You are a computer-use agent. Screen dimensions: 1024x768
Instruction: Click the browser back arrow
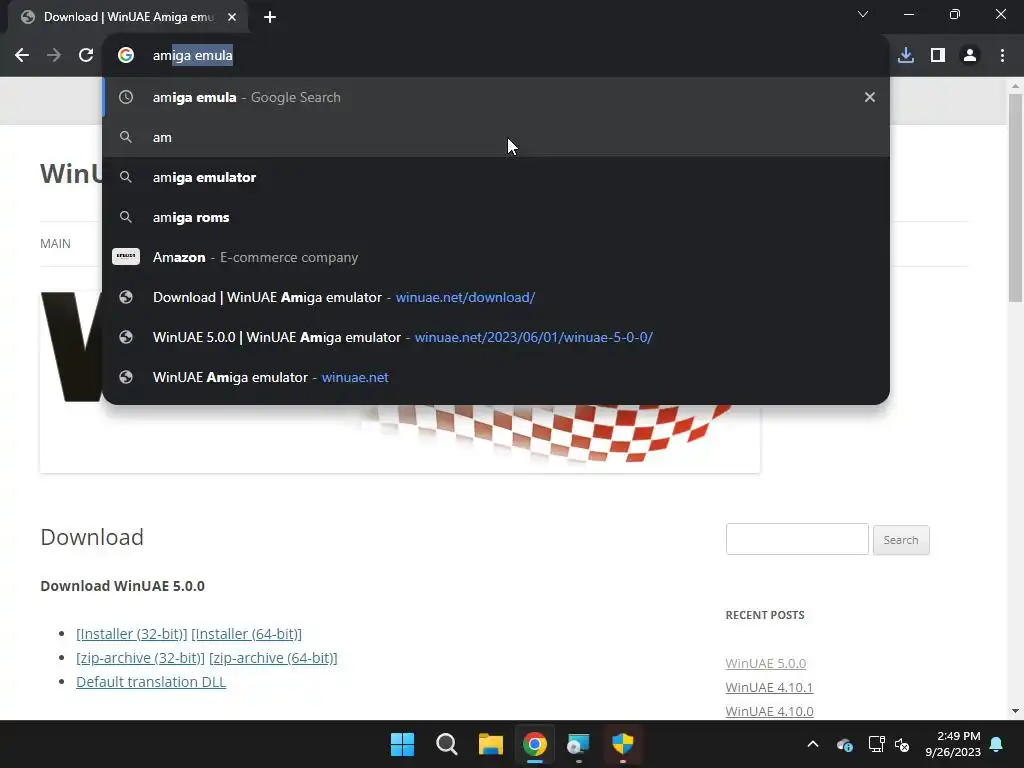[22, 56]
